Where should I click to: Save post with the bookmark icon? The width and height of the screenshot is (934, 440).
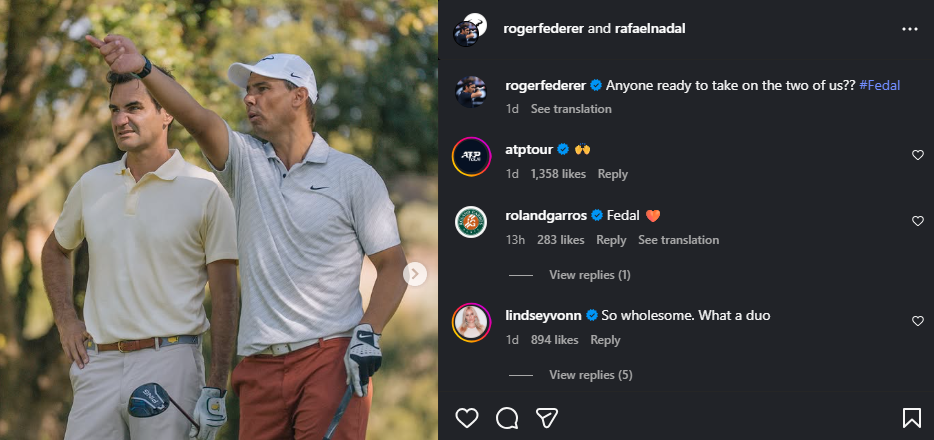pos(912,417)
